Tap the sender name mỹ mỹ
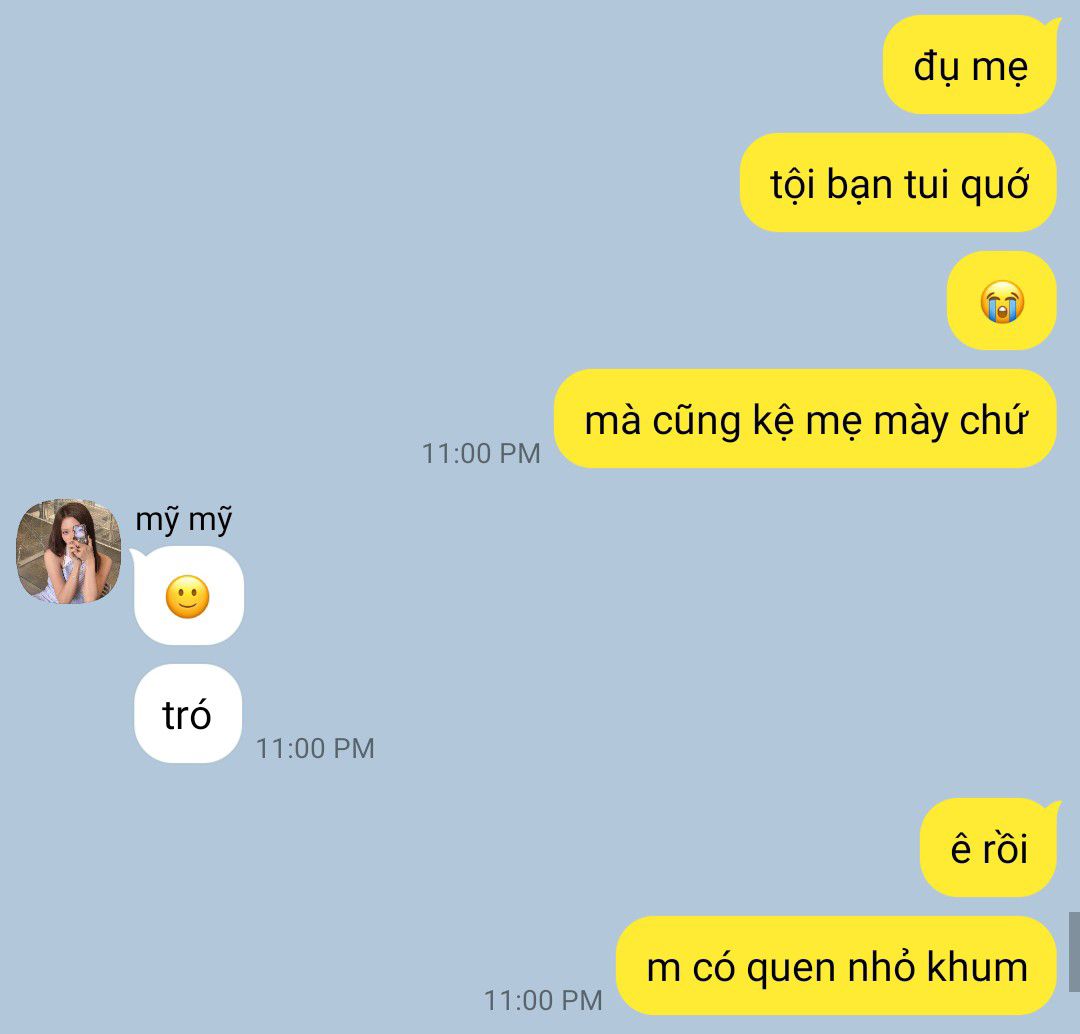The width and height of the screenshot is (1080, 1034). tap(183, 520)
